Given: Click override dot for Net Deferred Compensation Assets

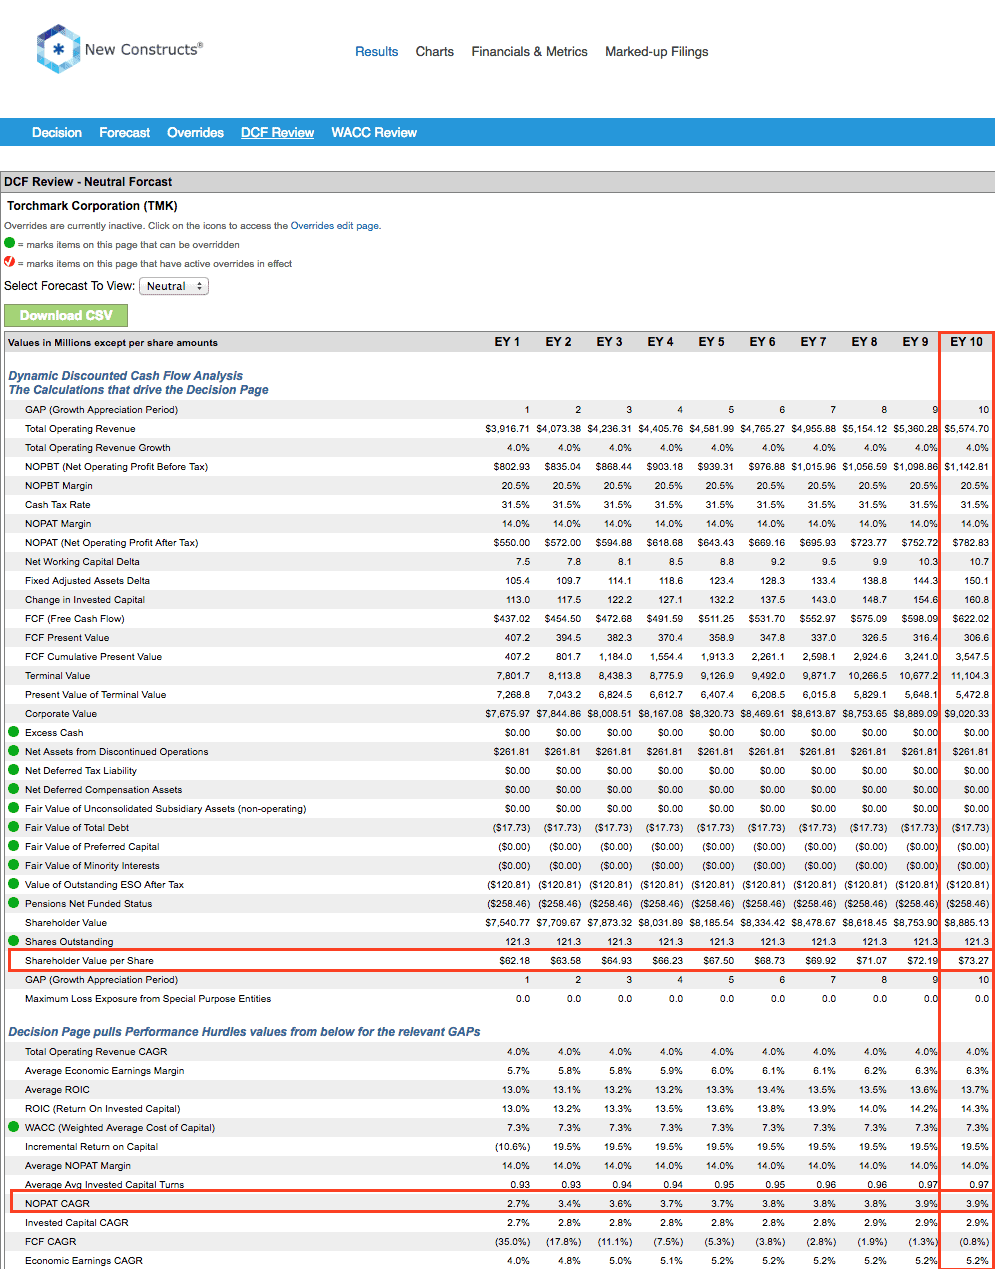Looking at the screenshot, I should 14,789.
